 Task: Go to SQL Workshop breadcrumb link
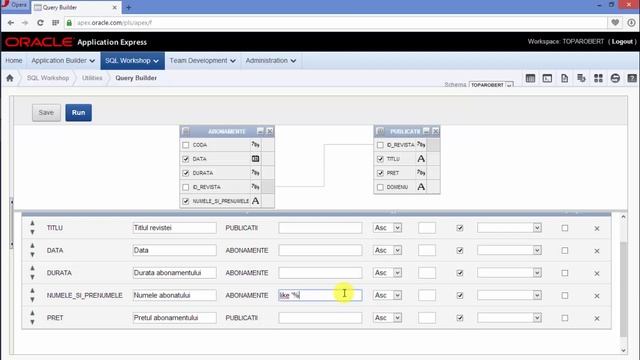pyautogui.click(x=48, y=78)
